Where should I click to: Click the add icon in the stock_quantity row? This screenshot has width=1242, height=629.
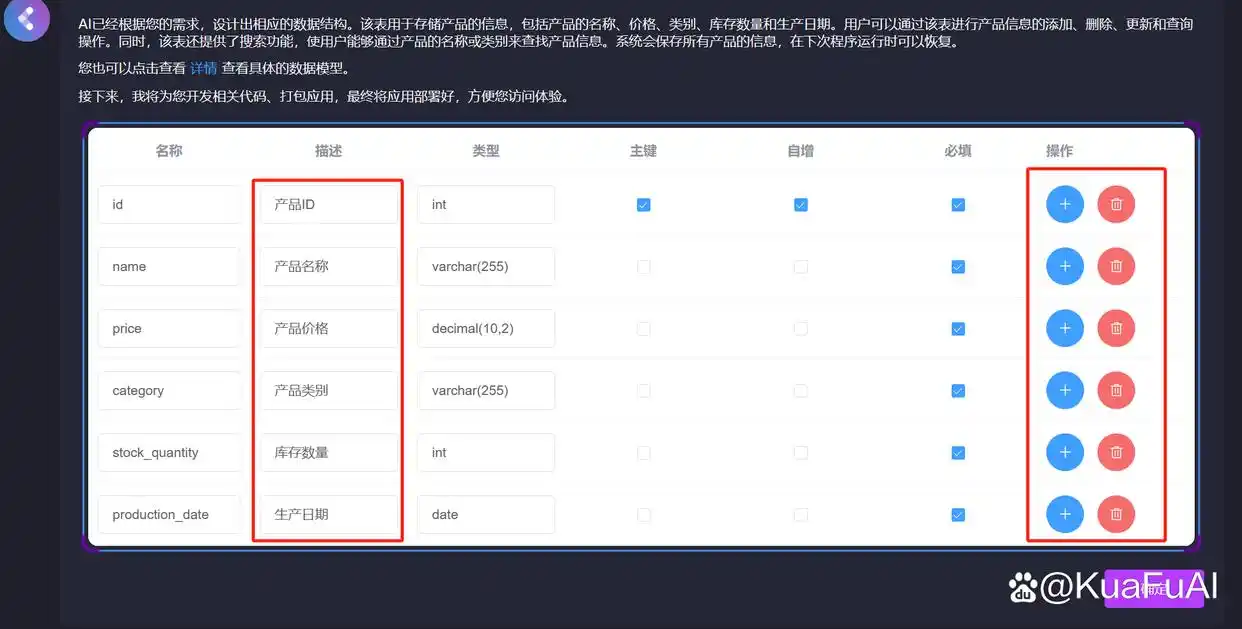click(1064, 452)
